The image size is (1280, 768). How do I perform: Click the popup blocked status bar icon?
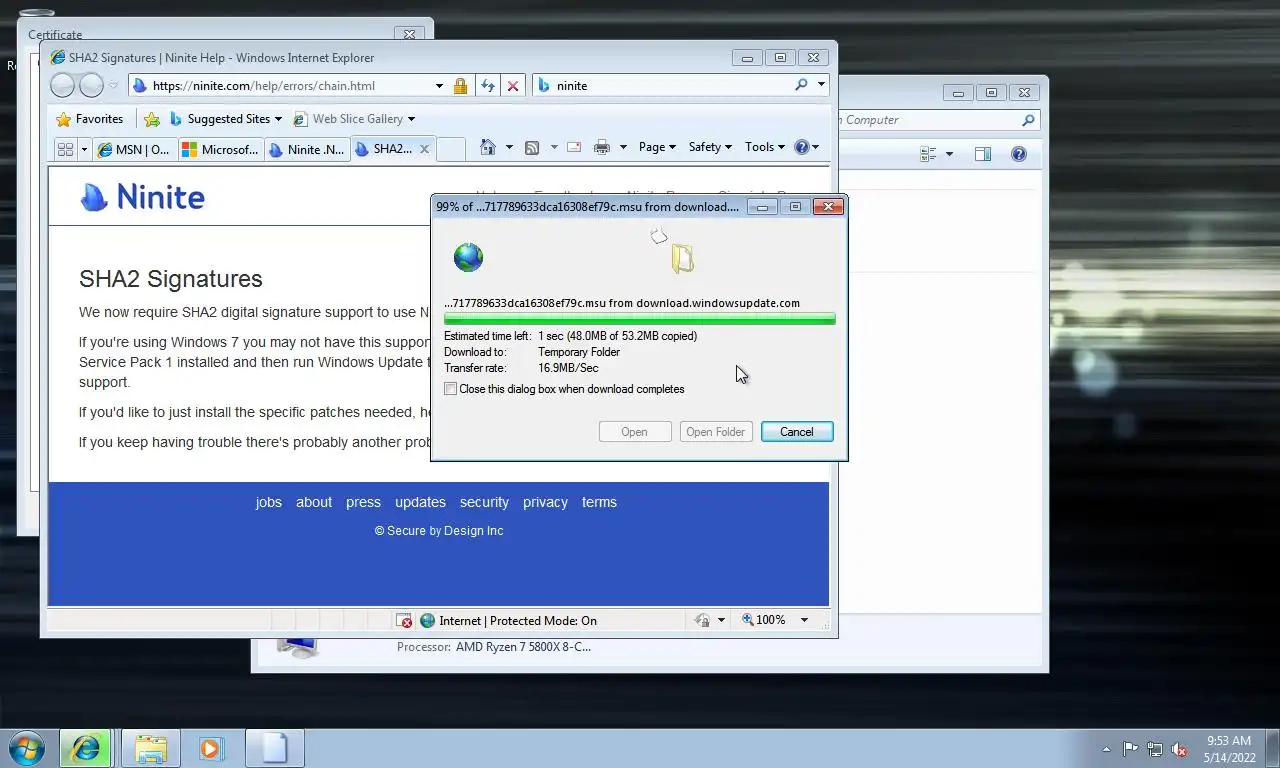pyautogui.click(x=404, y=621)
